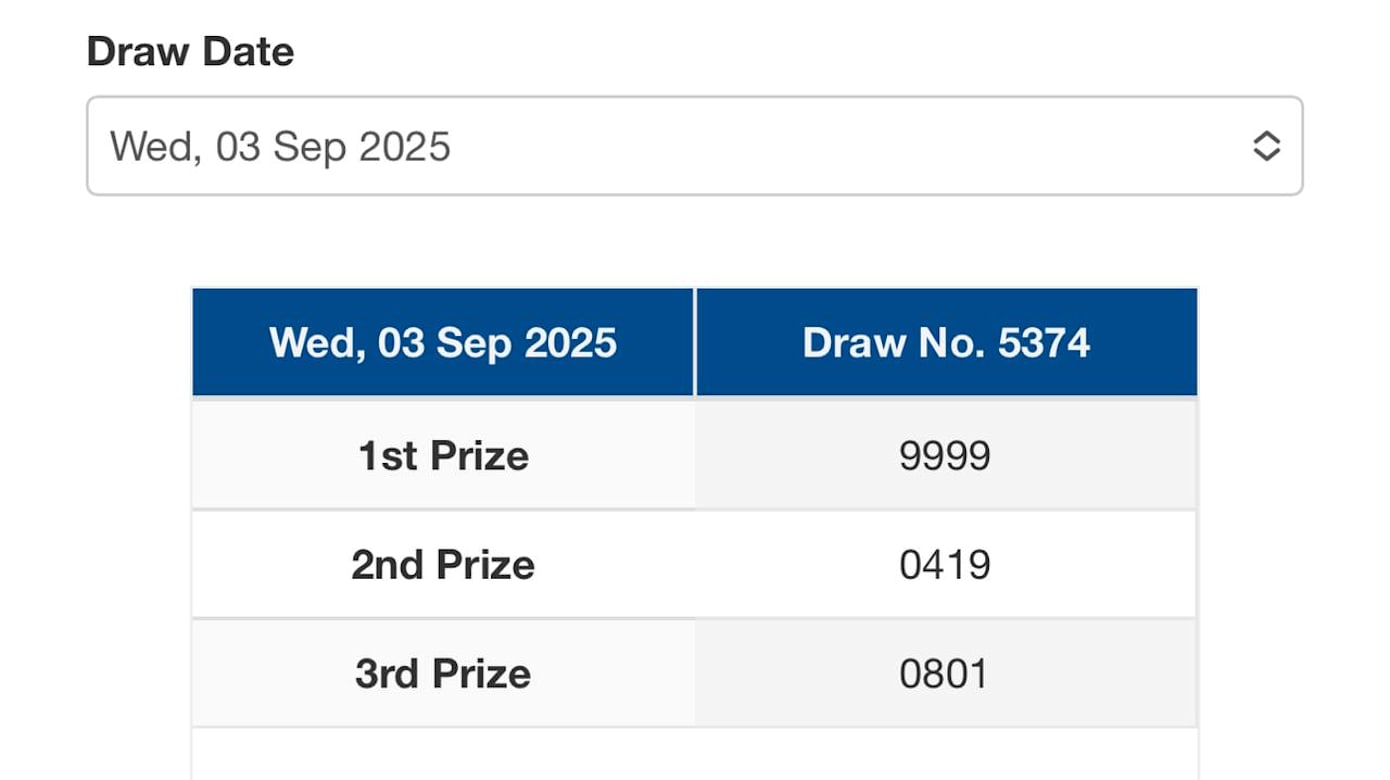Select the 'Draw No. 5374' header cell
Screen dimensions: 1390x780
coord(946,343)
